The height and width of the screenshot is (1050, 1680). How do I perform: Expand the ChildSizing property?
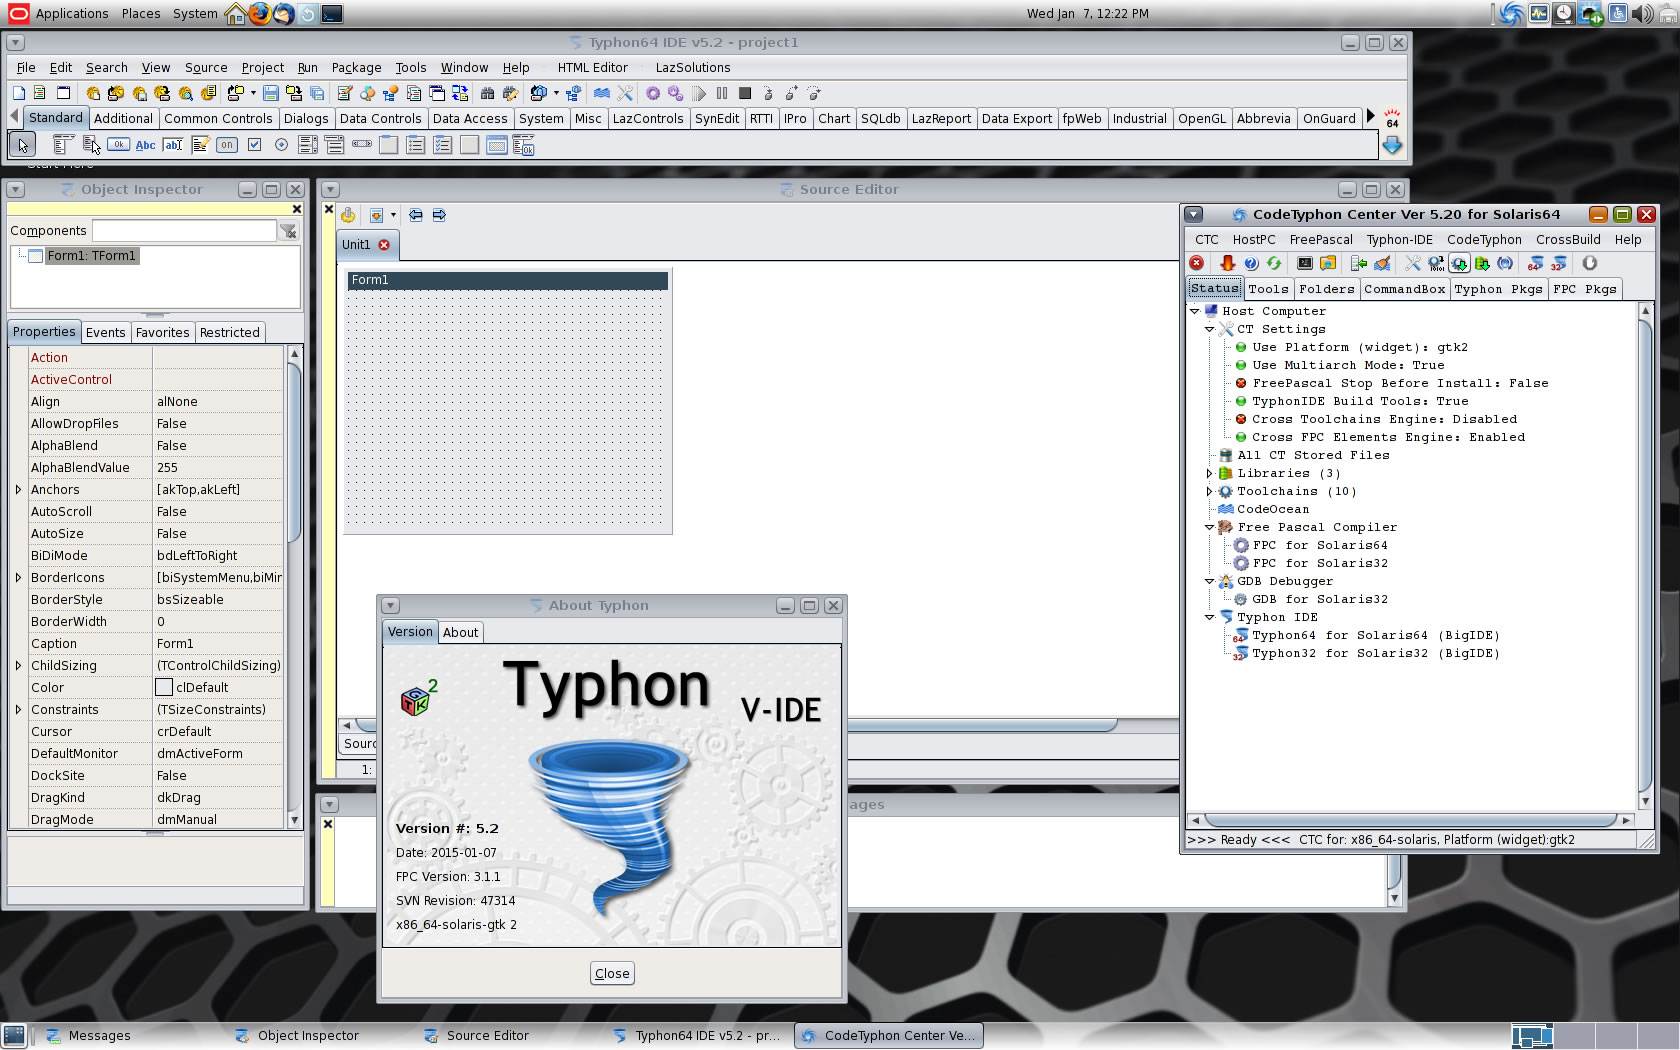(x=18, y=666)
